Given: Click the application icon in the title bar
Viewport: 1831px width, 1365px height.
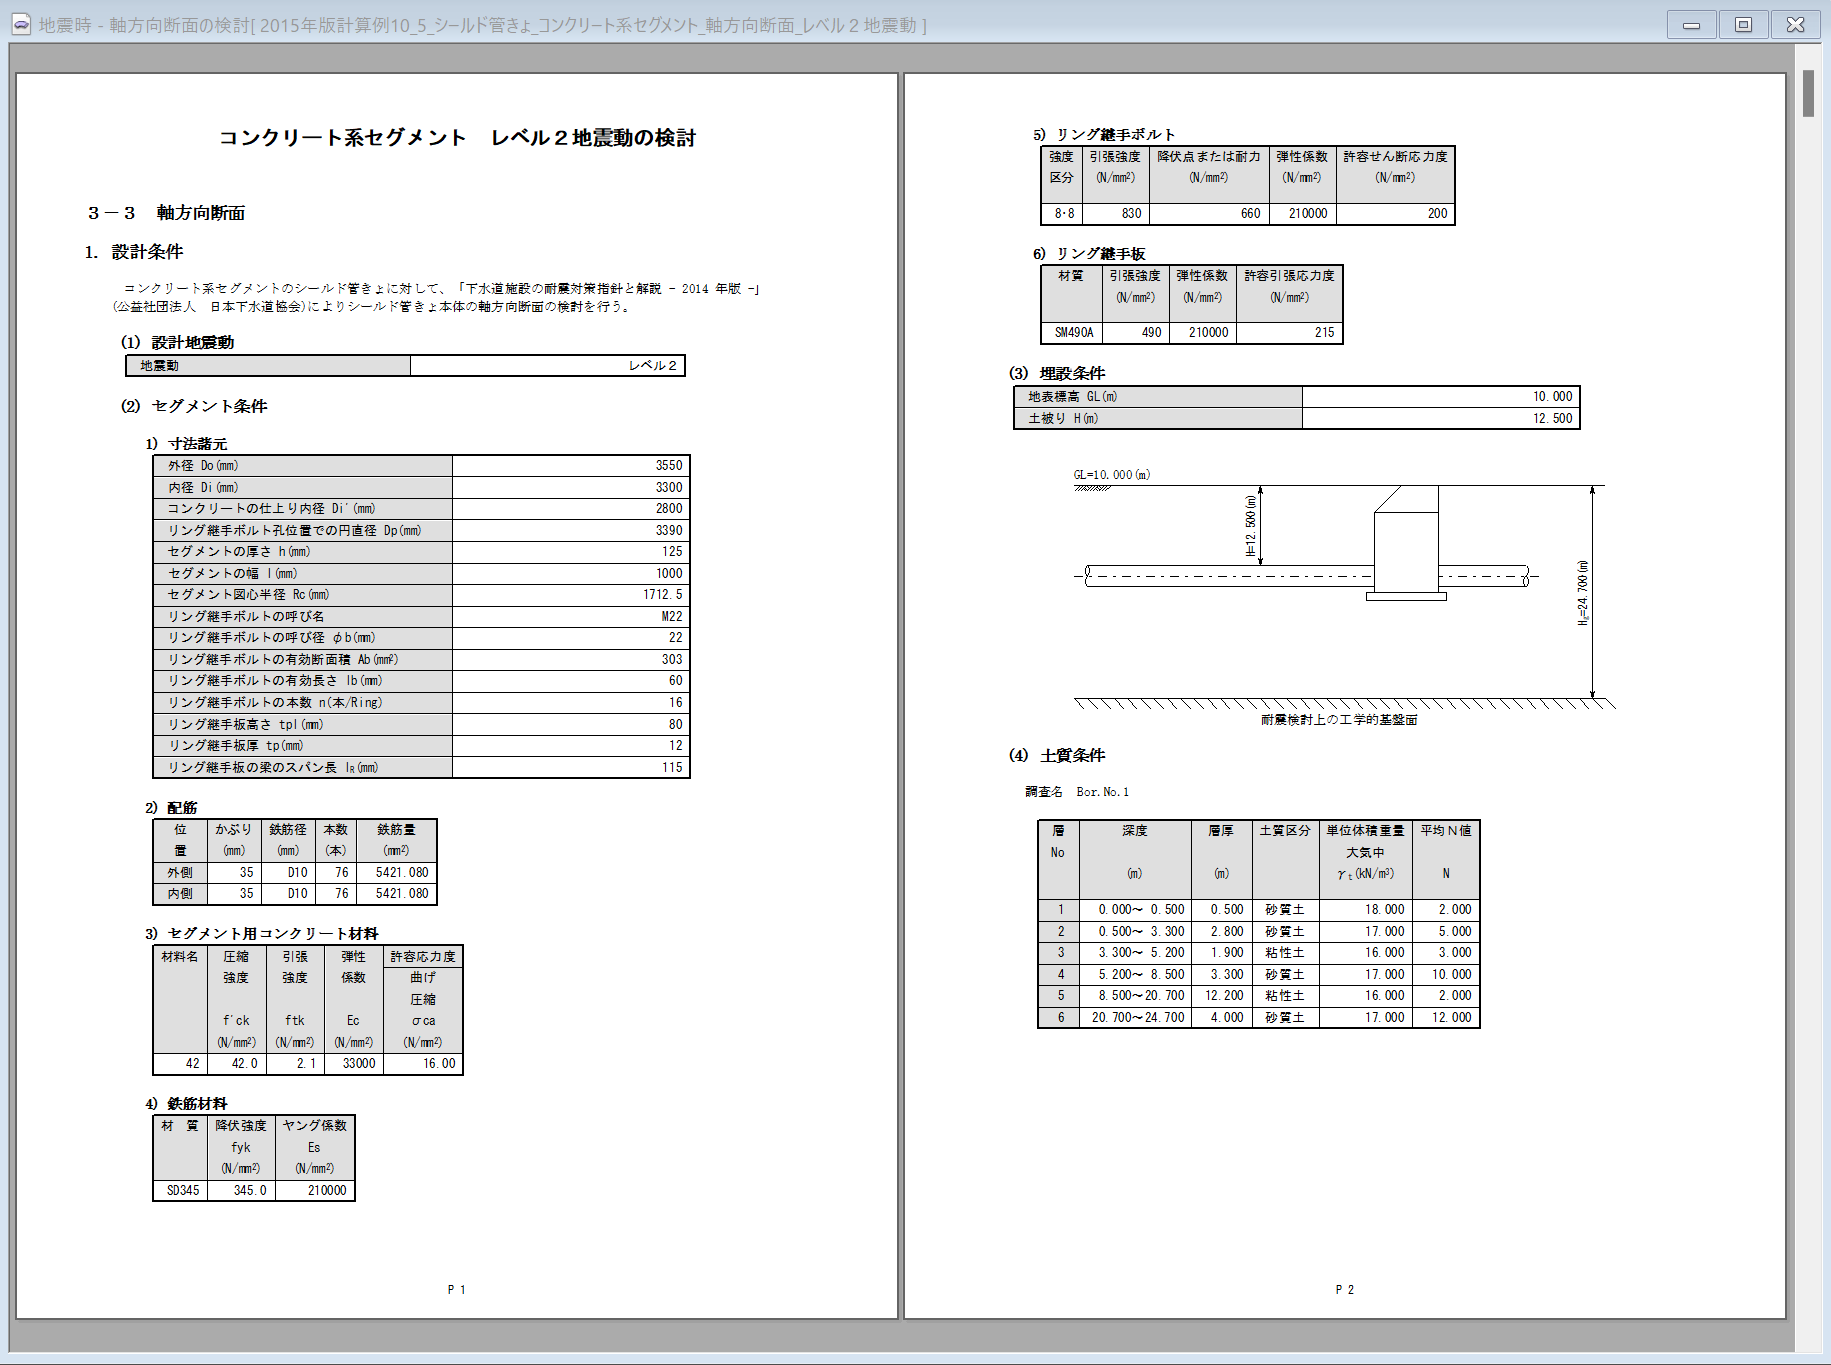Looking at the screenshot, I should [x=21, y=25].
